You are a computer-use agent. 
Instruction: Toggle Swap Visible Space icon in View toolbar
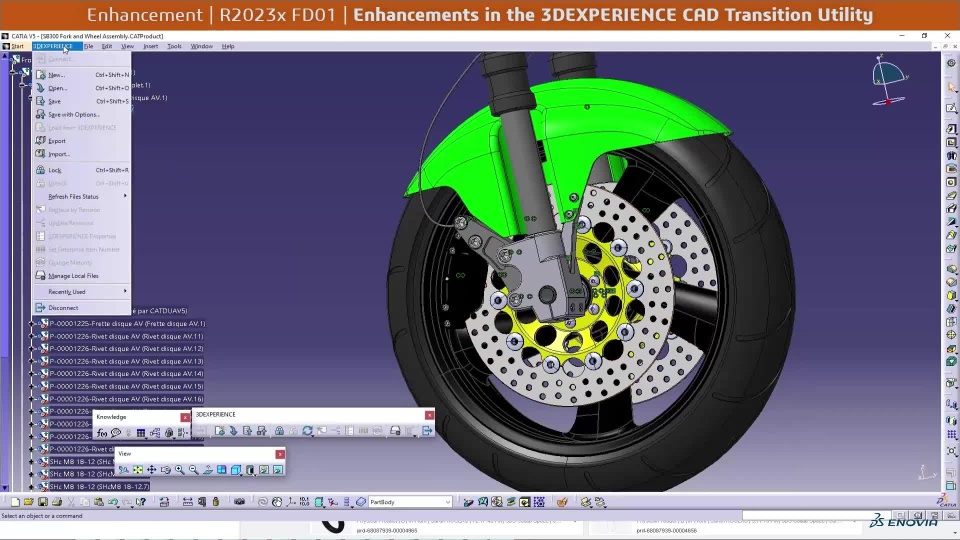pyautogui.click(x=278, y=470)
